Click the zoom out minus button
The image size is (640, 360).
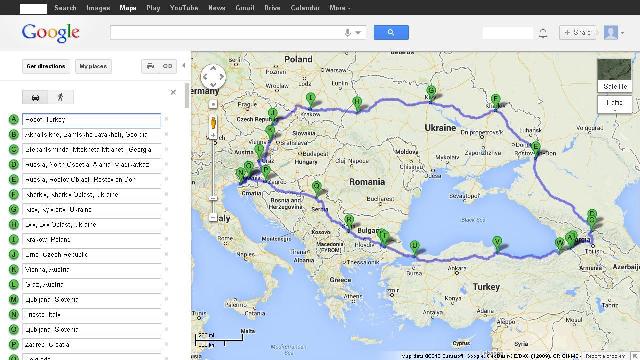(x=213, y=218)
